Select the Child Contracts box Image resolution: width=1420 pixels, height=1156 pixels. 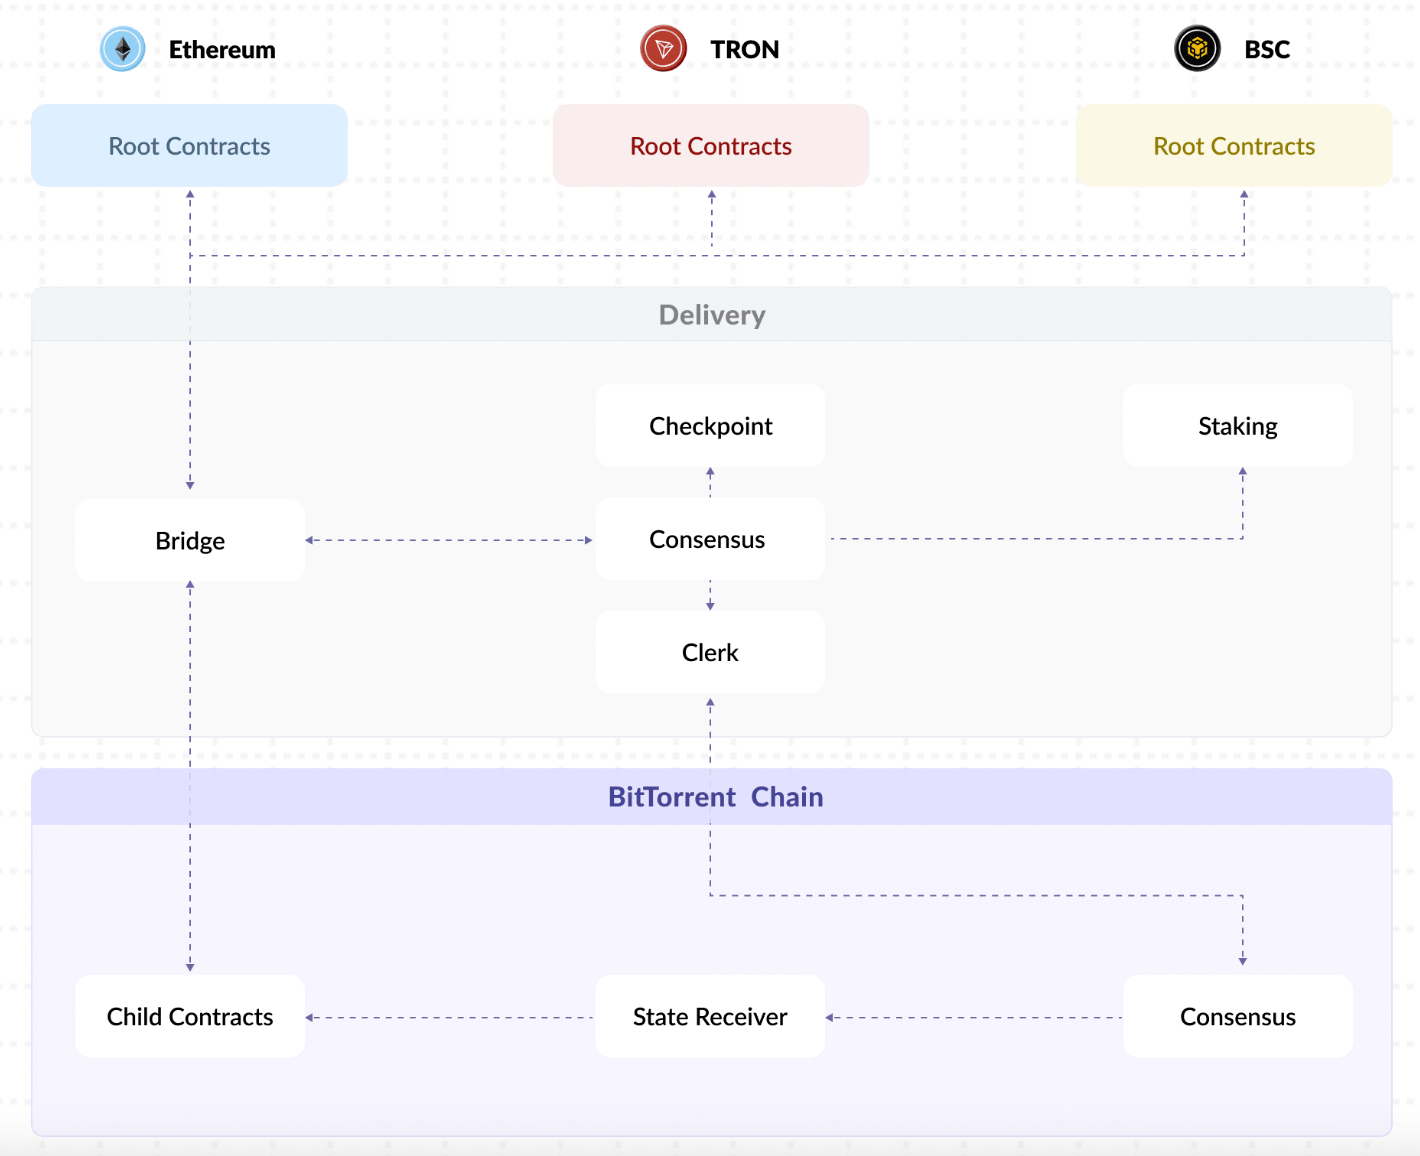190,1017
